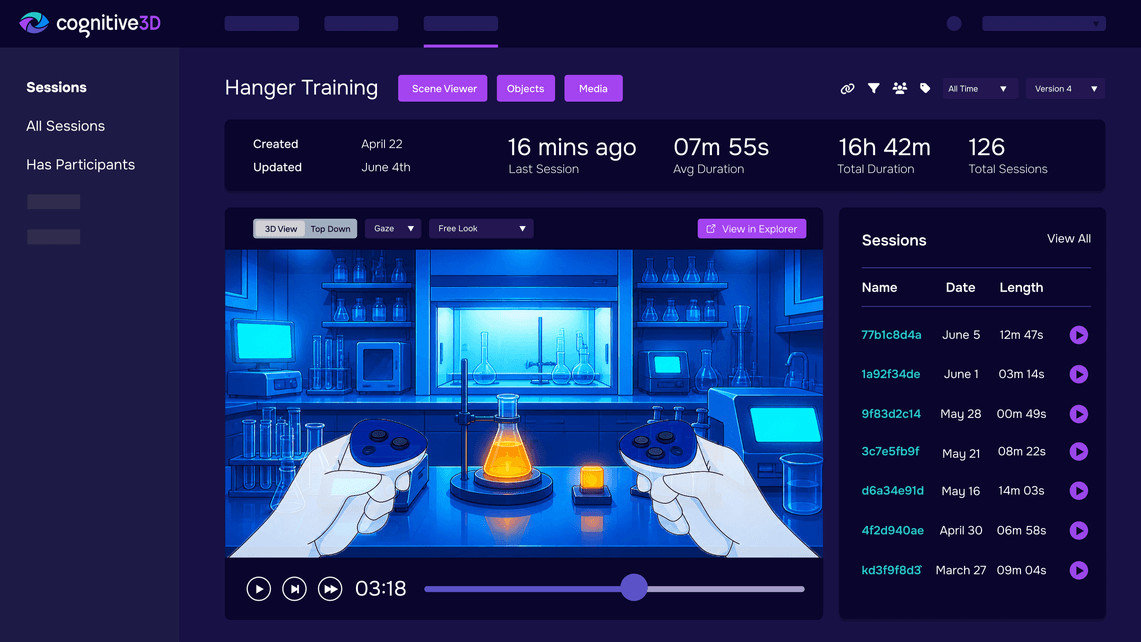Sort sessions by Name column

point(879,288)
